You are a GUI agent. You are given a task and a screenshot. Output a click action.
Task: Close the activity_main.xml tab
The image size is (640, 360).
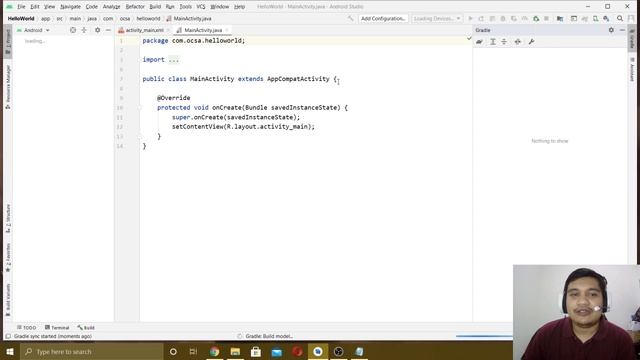(x=168, y=30)
